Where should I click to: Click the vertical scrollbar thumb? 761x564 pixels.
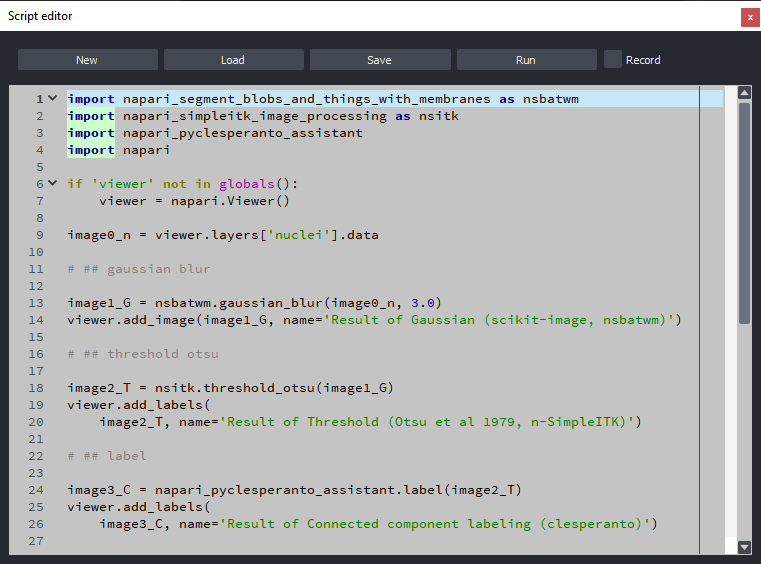(x=744, y=210)
